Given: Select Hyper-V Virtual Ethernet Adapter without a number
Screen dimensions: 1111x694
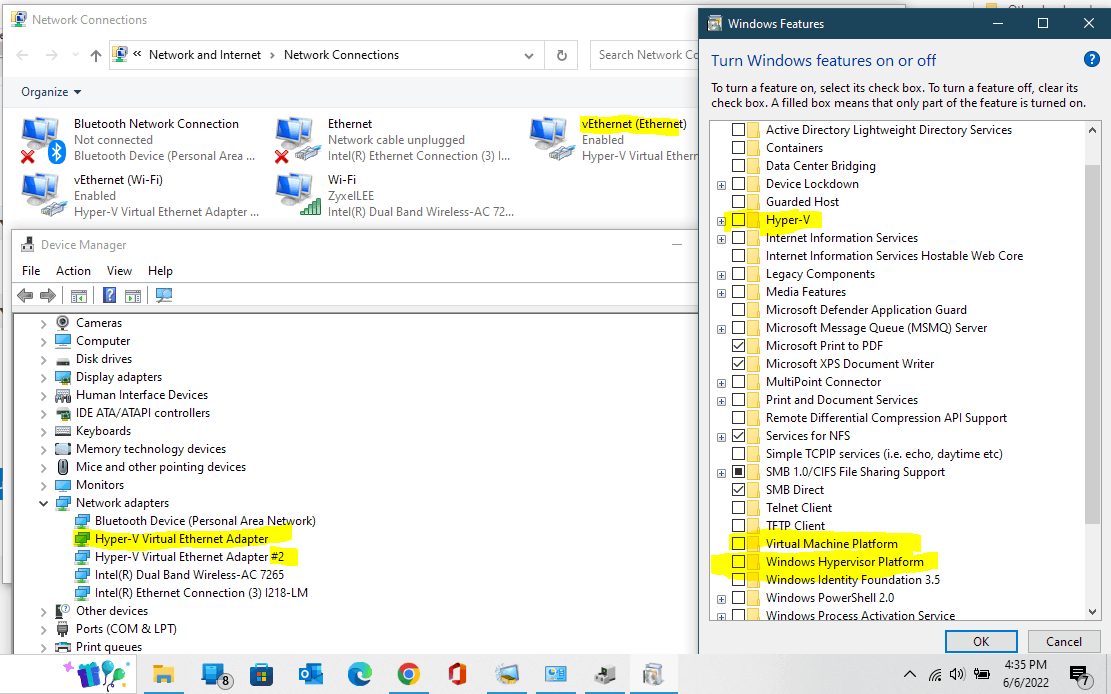Looking at the screenshot, I should coord(181,539).
